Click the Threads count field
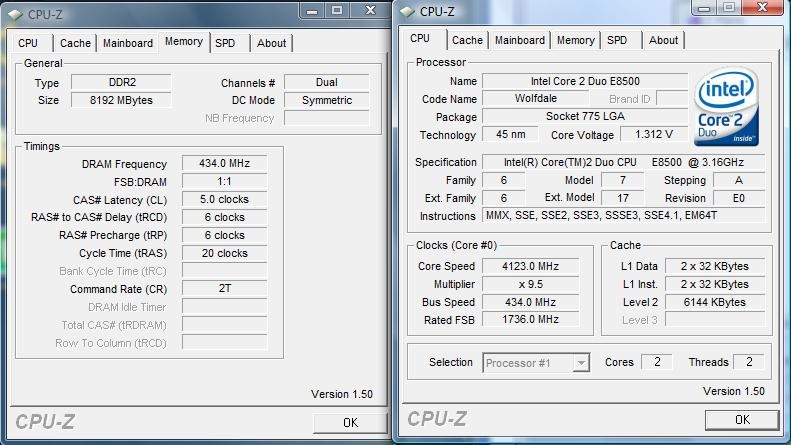Viewport: 791px width, 445px height. tap(749, 362)
